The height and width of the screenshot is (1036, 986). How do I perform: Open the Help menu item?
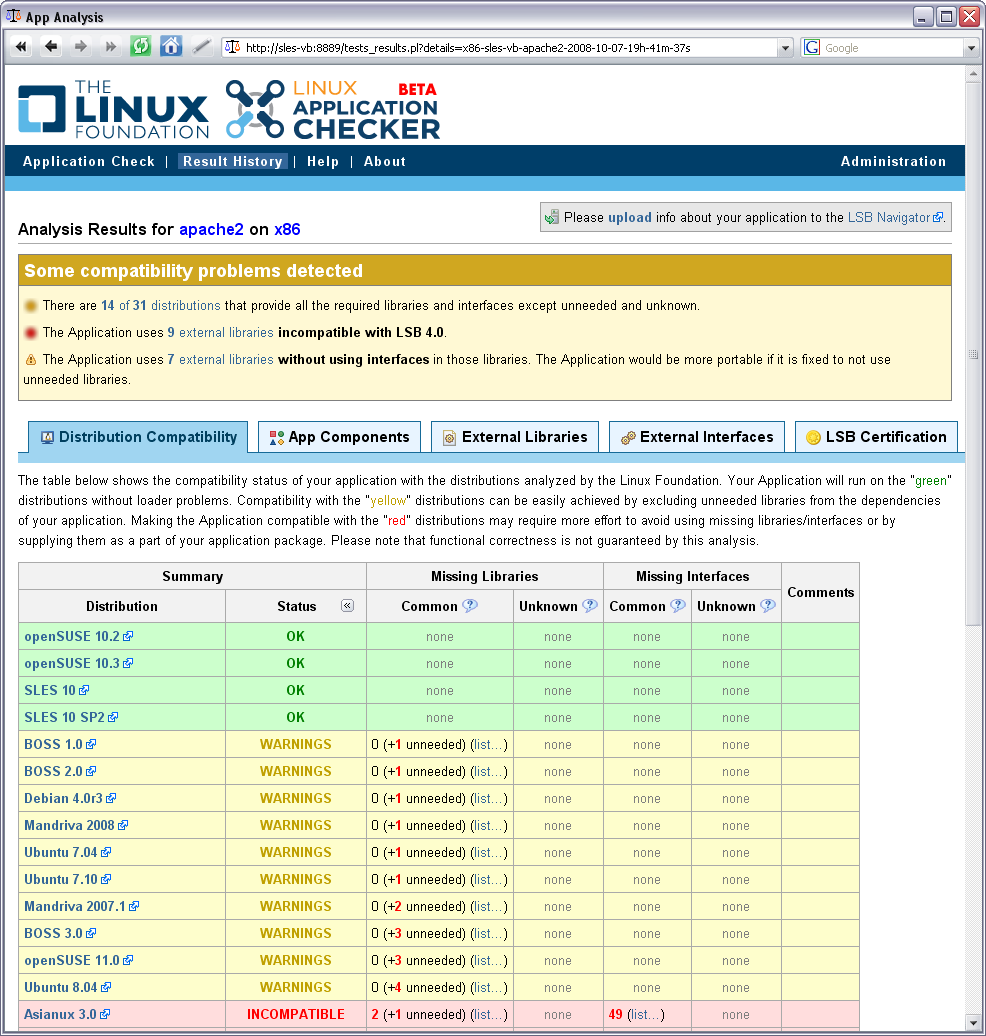(322, 161)
